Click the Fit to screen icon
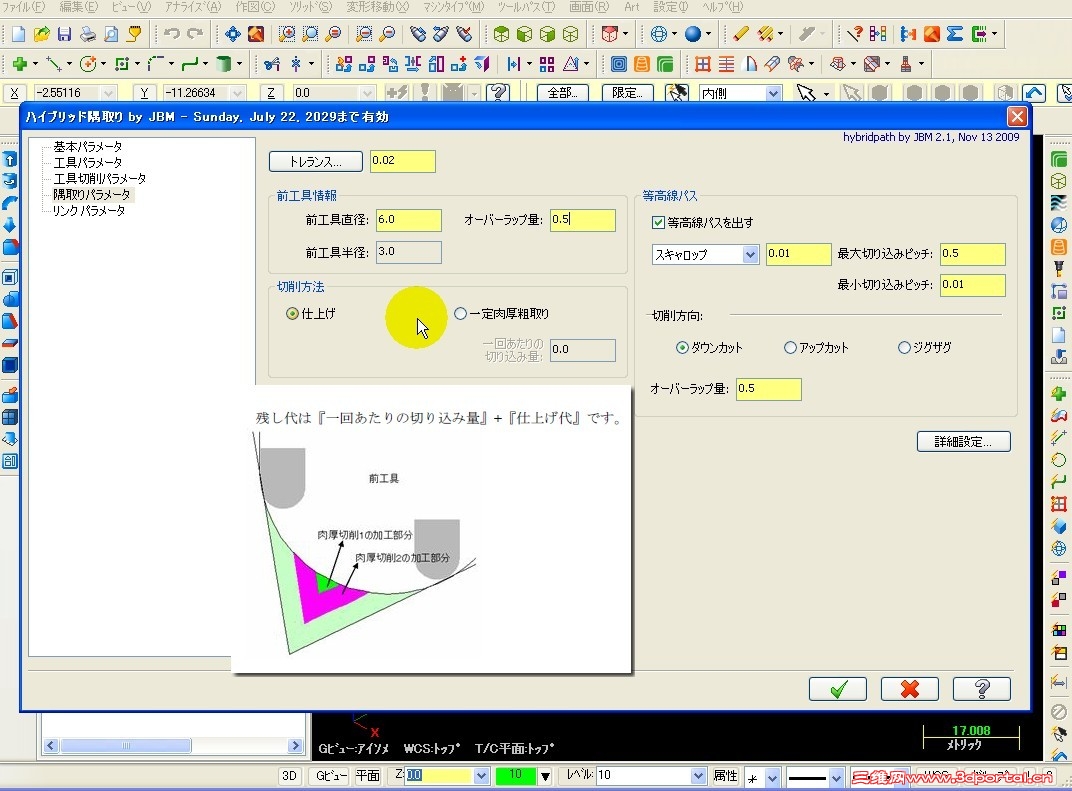Screen dimensions: 1072x791 (x=232, y=33)
